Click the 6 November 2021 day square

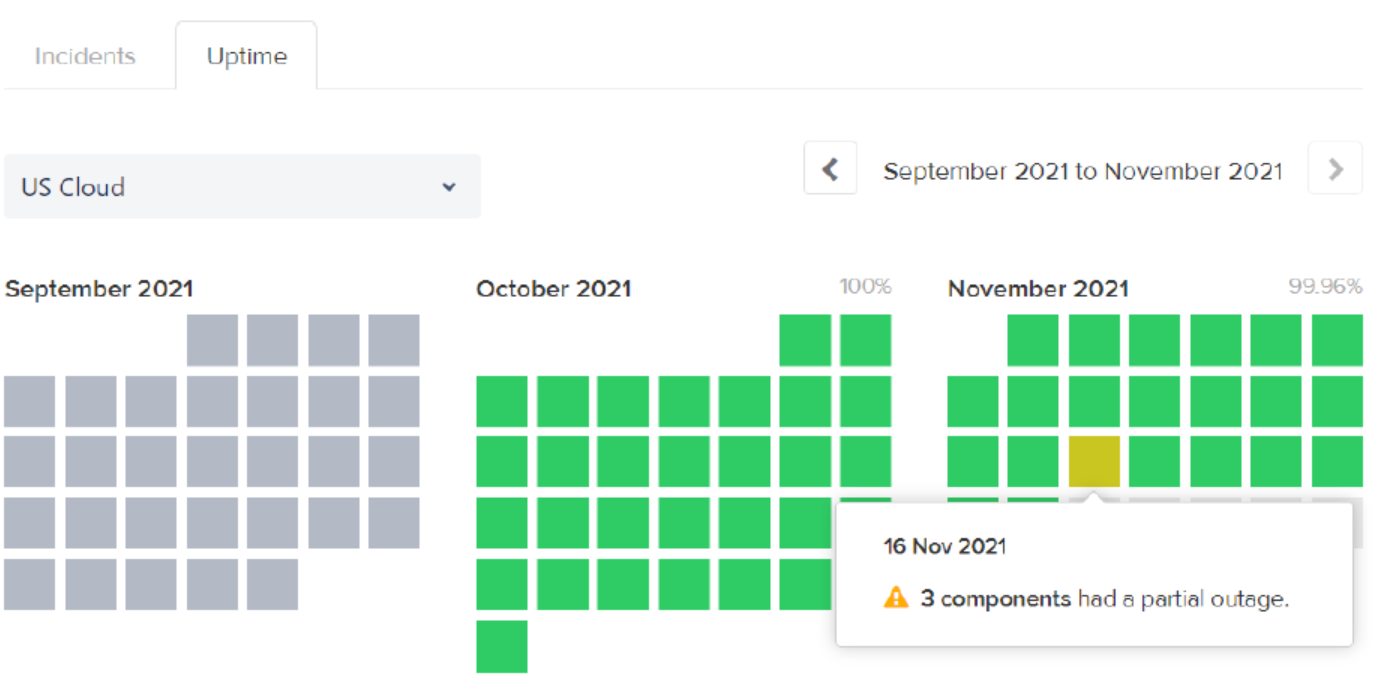click(x=1337, y=340)
